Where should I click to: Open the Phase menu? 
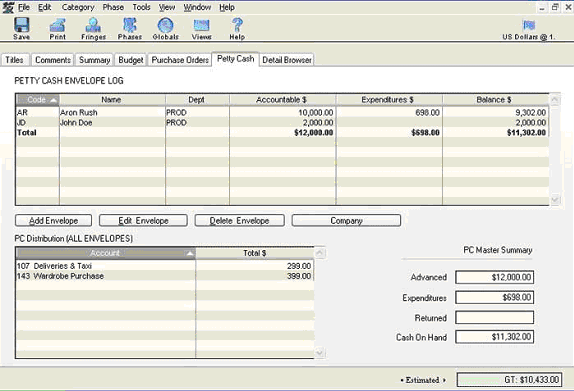[113, 7]
